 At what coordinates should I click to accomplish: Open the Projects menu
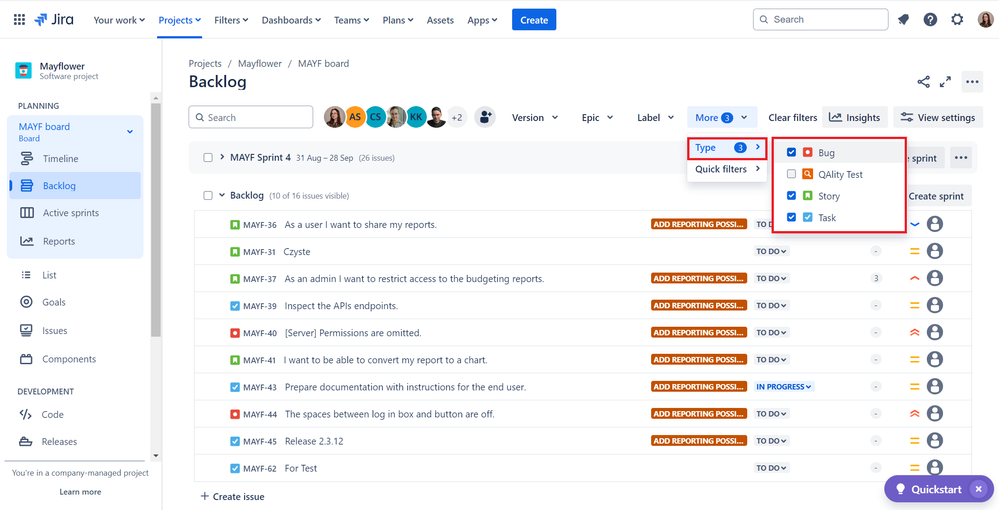coord(180,20)
